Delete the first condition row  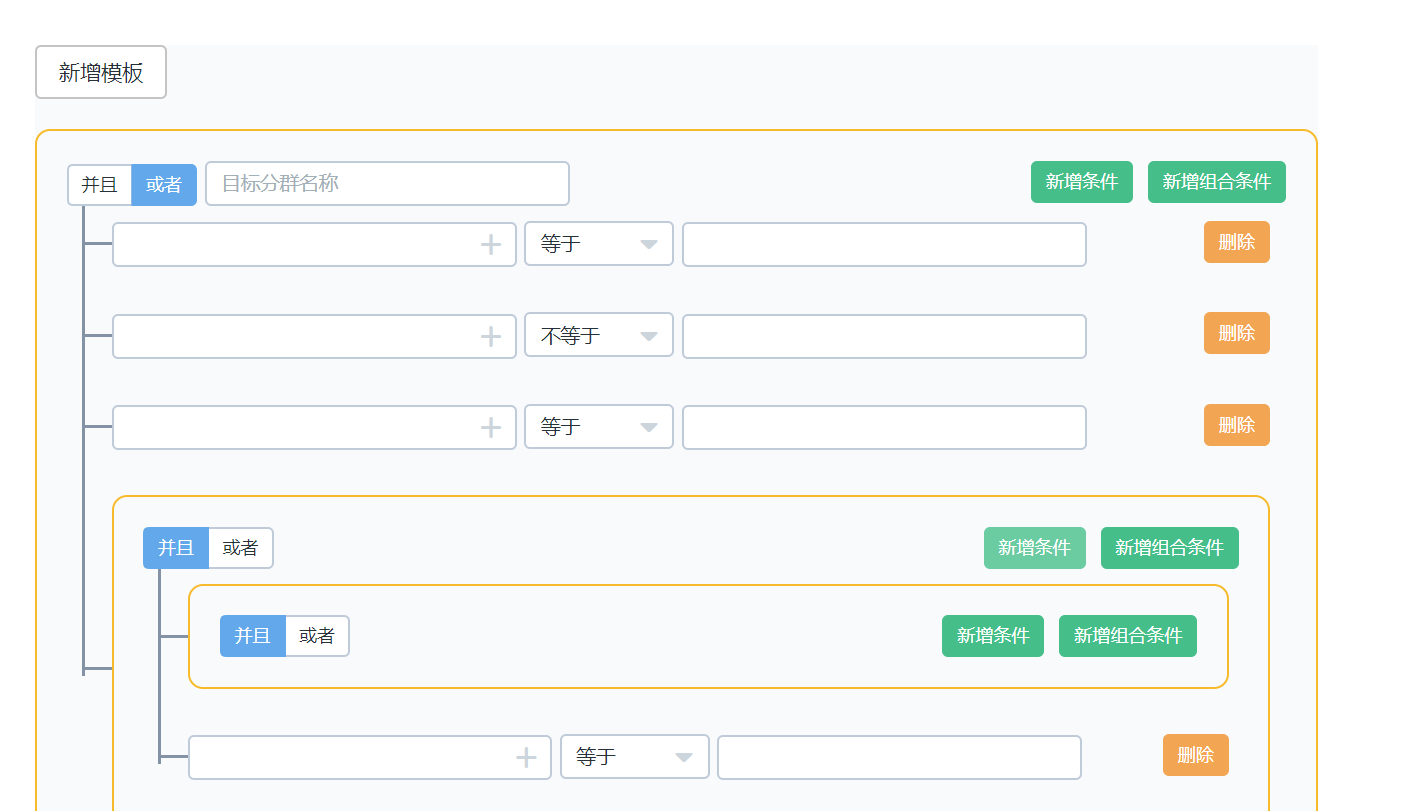tap(1236, 242)
